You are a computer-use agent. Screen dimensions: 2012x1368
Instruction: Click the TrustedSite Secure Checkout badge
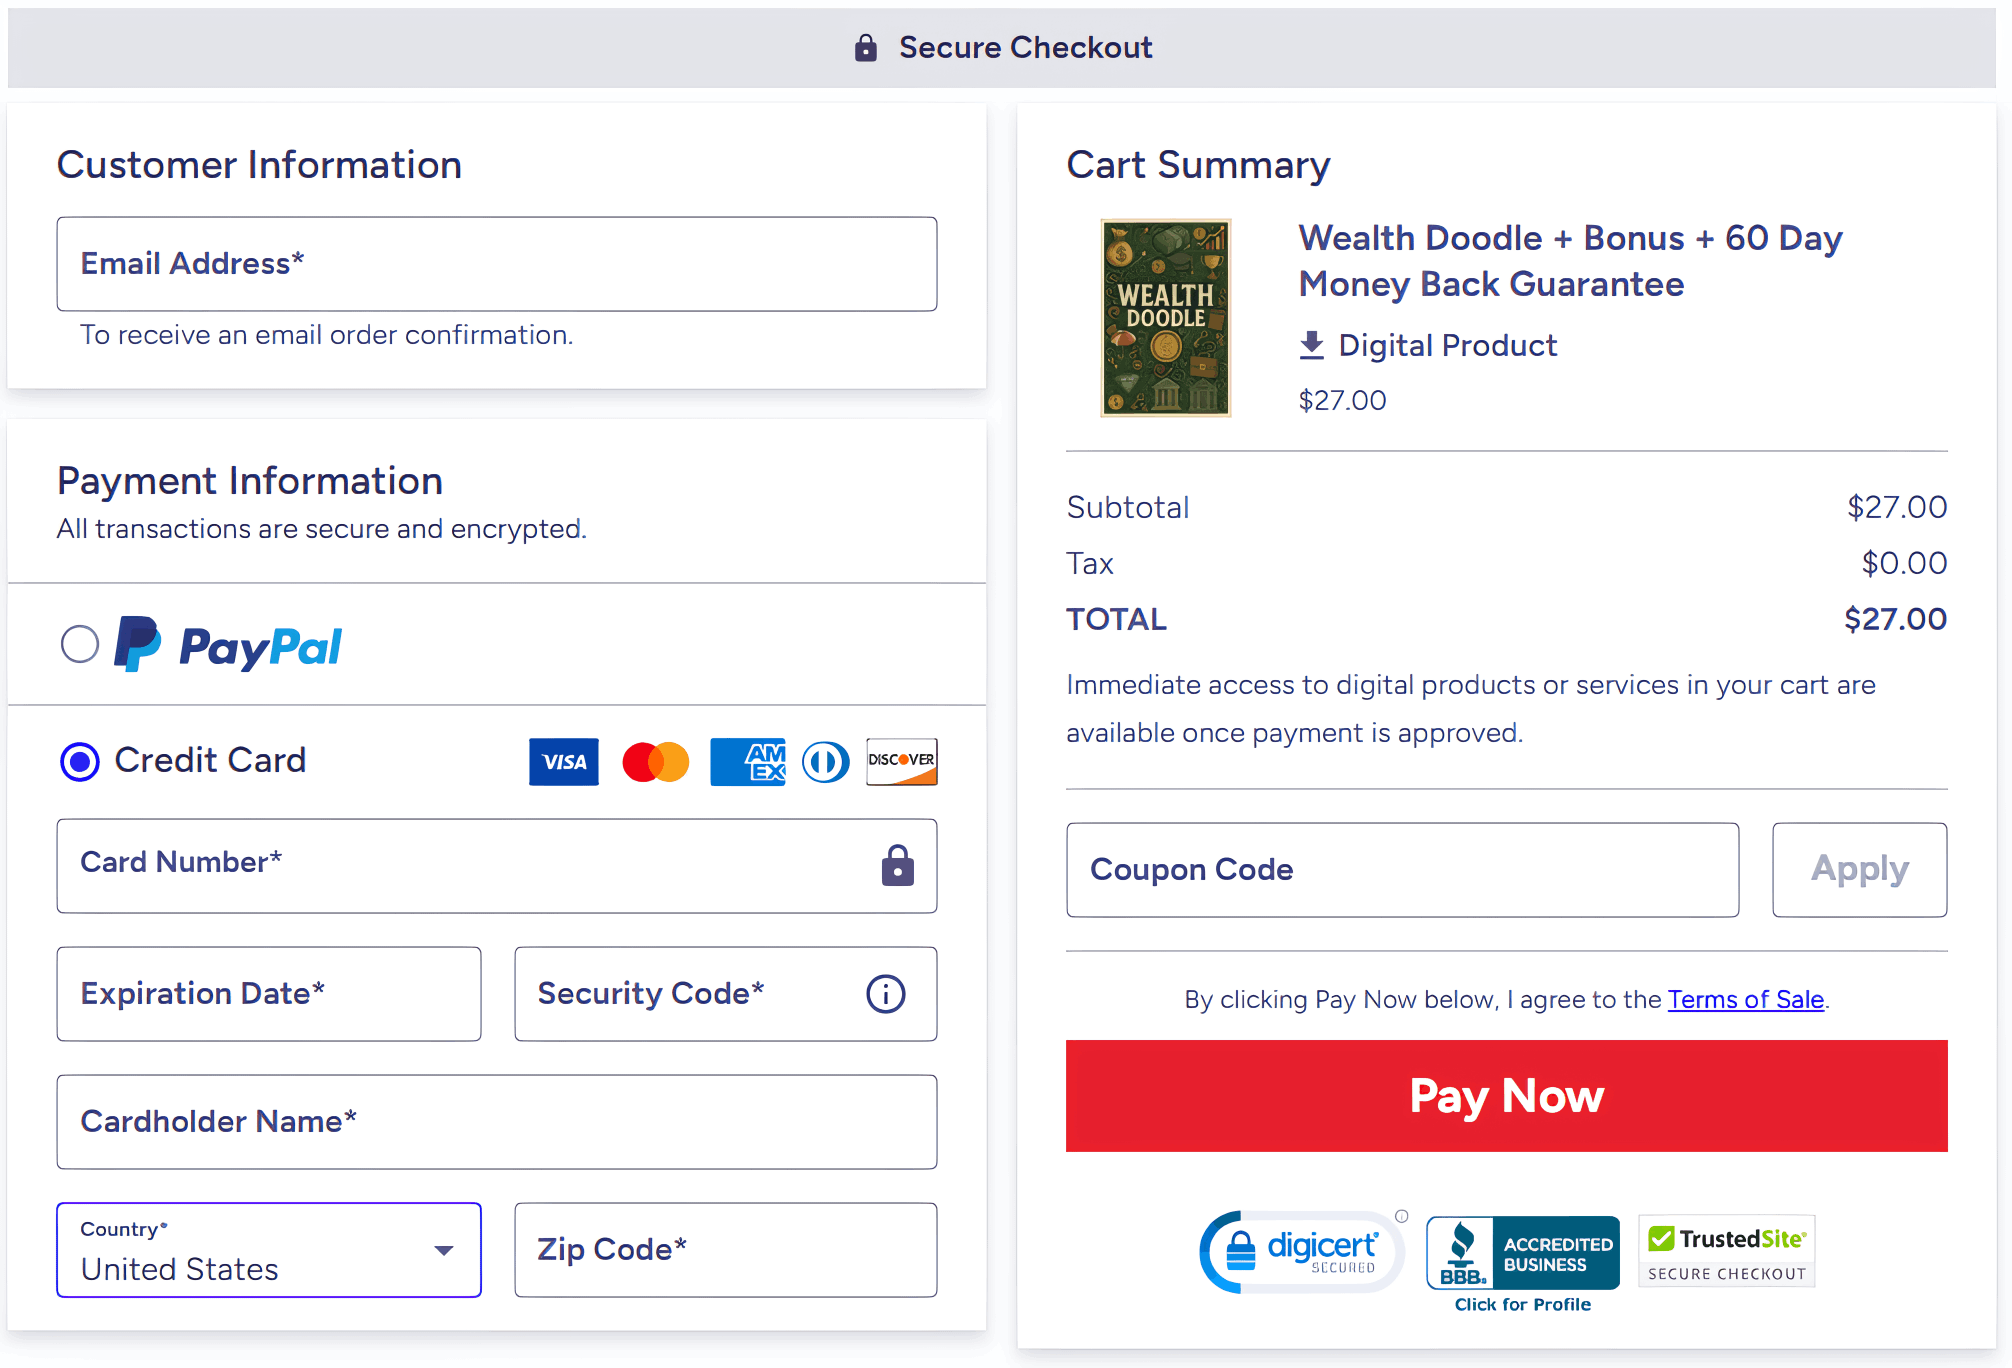pos(1727,1251)
